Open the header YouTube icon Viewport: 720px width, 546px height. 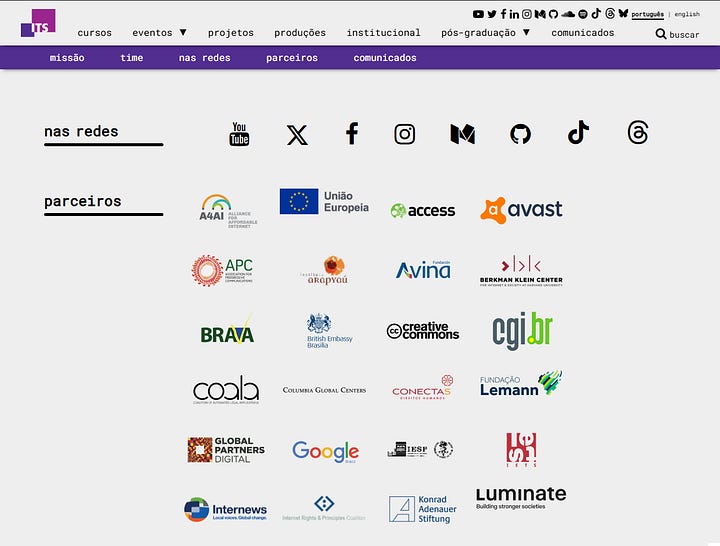click(x=478, y=14)
